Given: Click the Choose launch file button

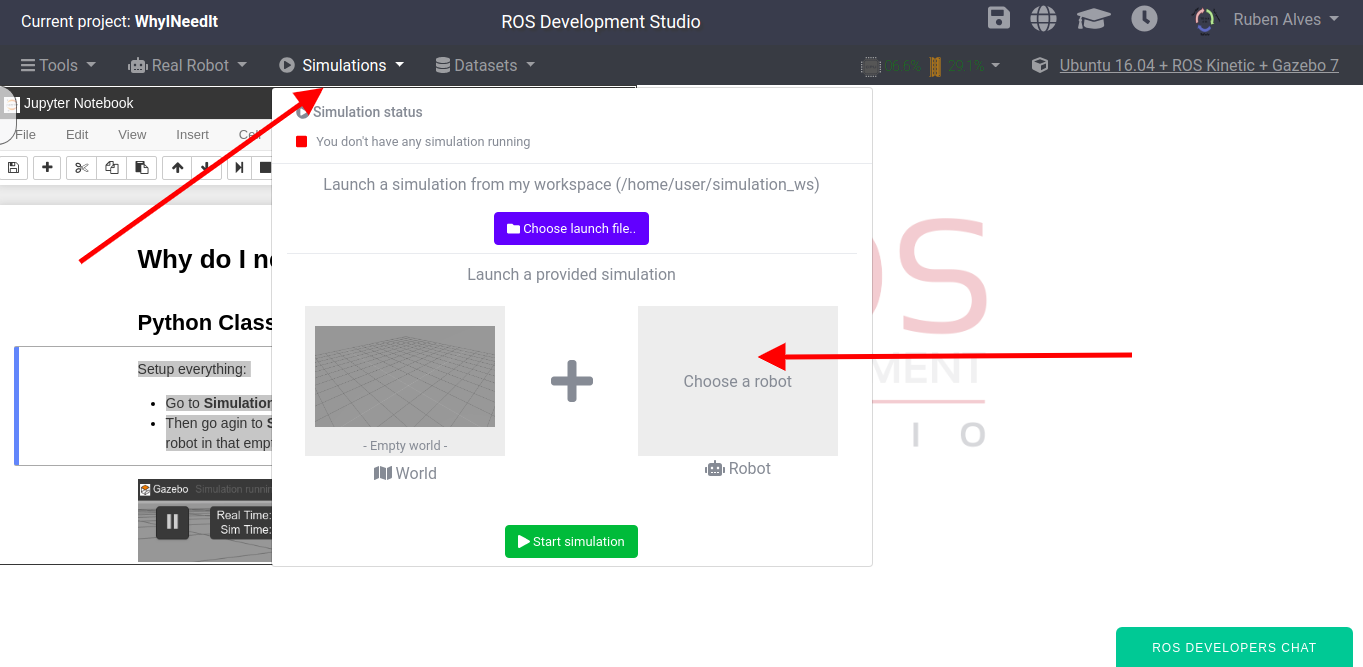Looking at the screenshot, I should [571, 228].
